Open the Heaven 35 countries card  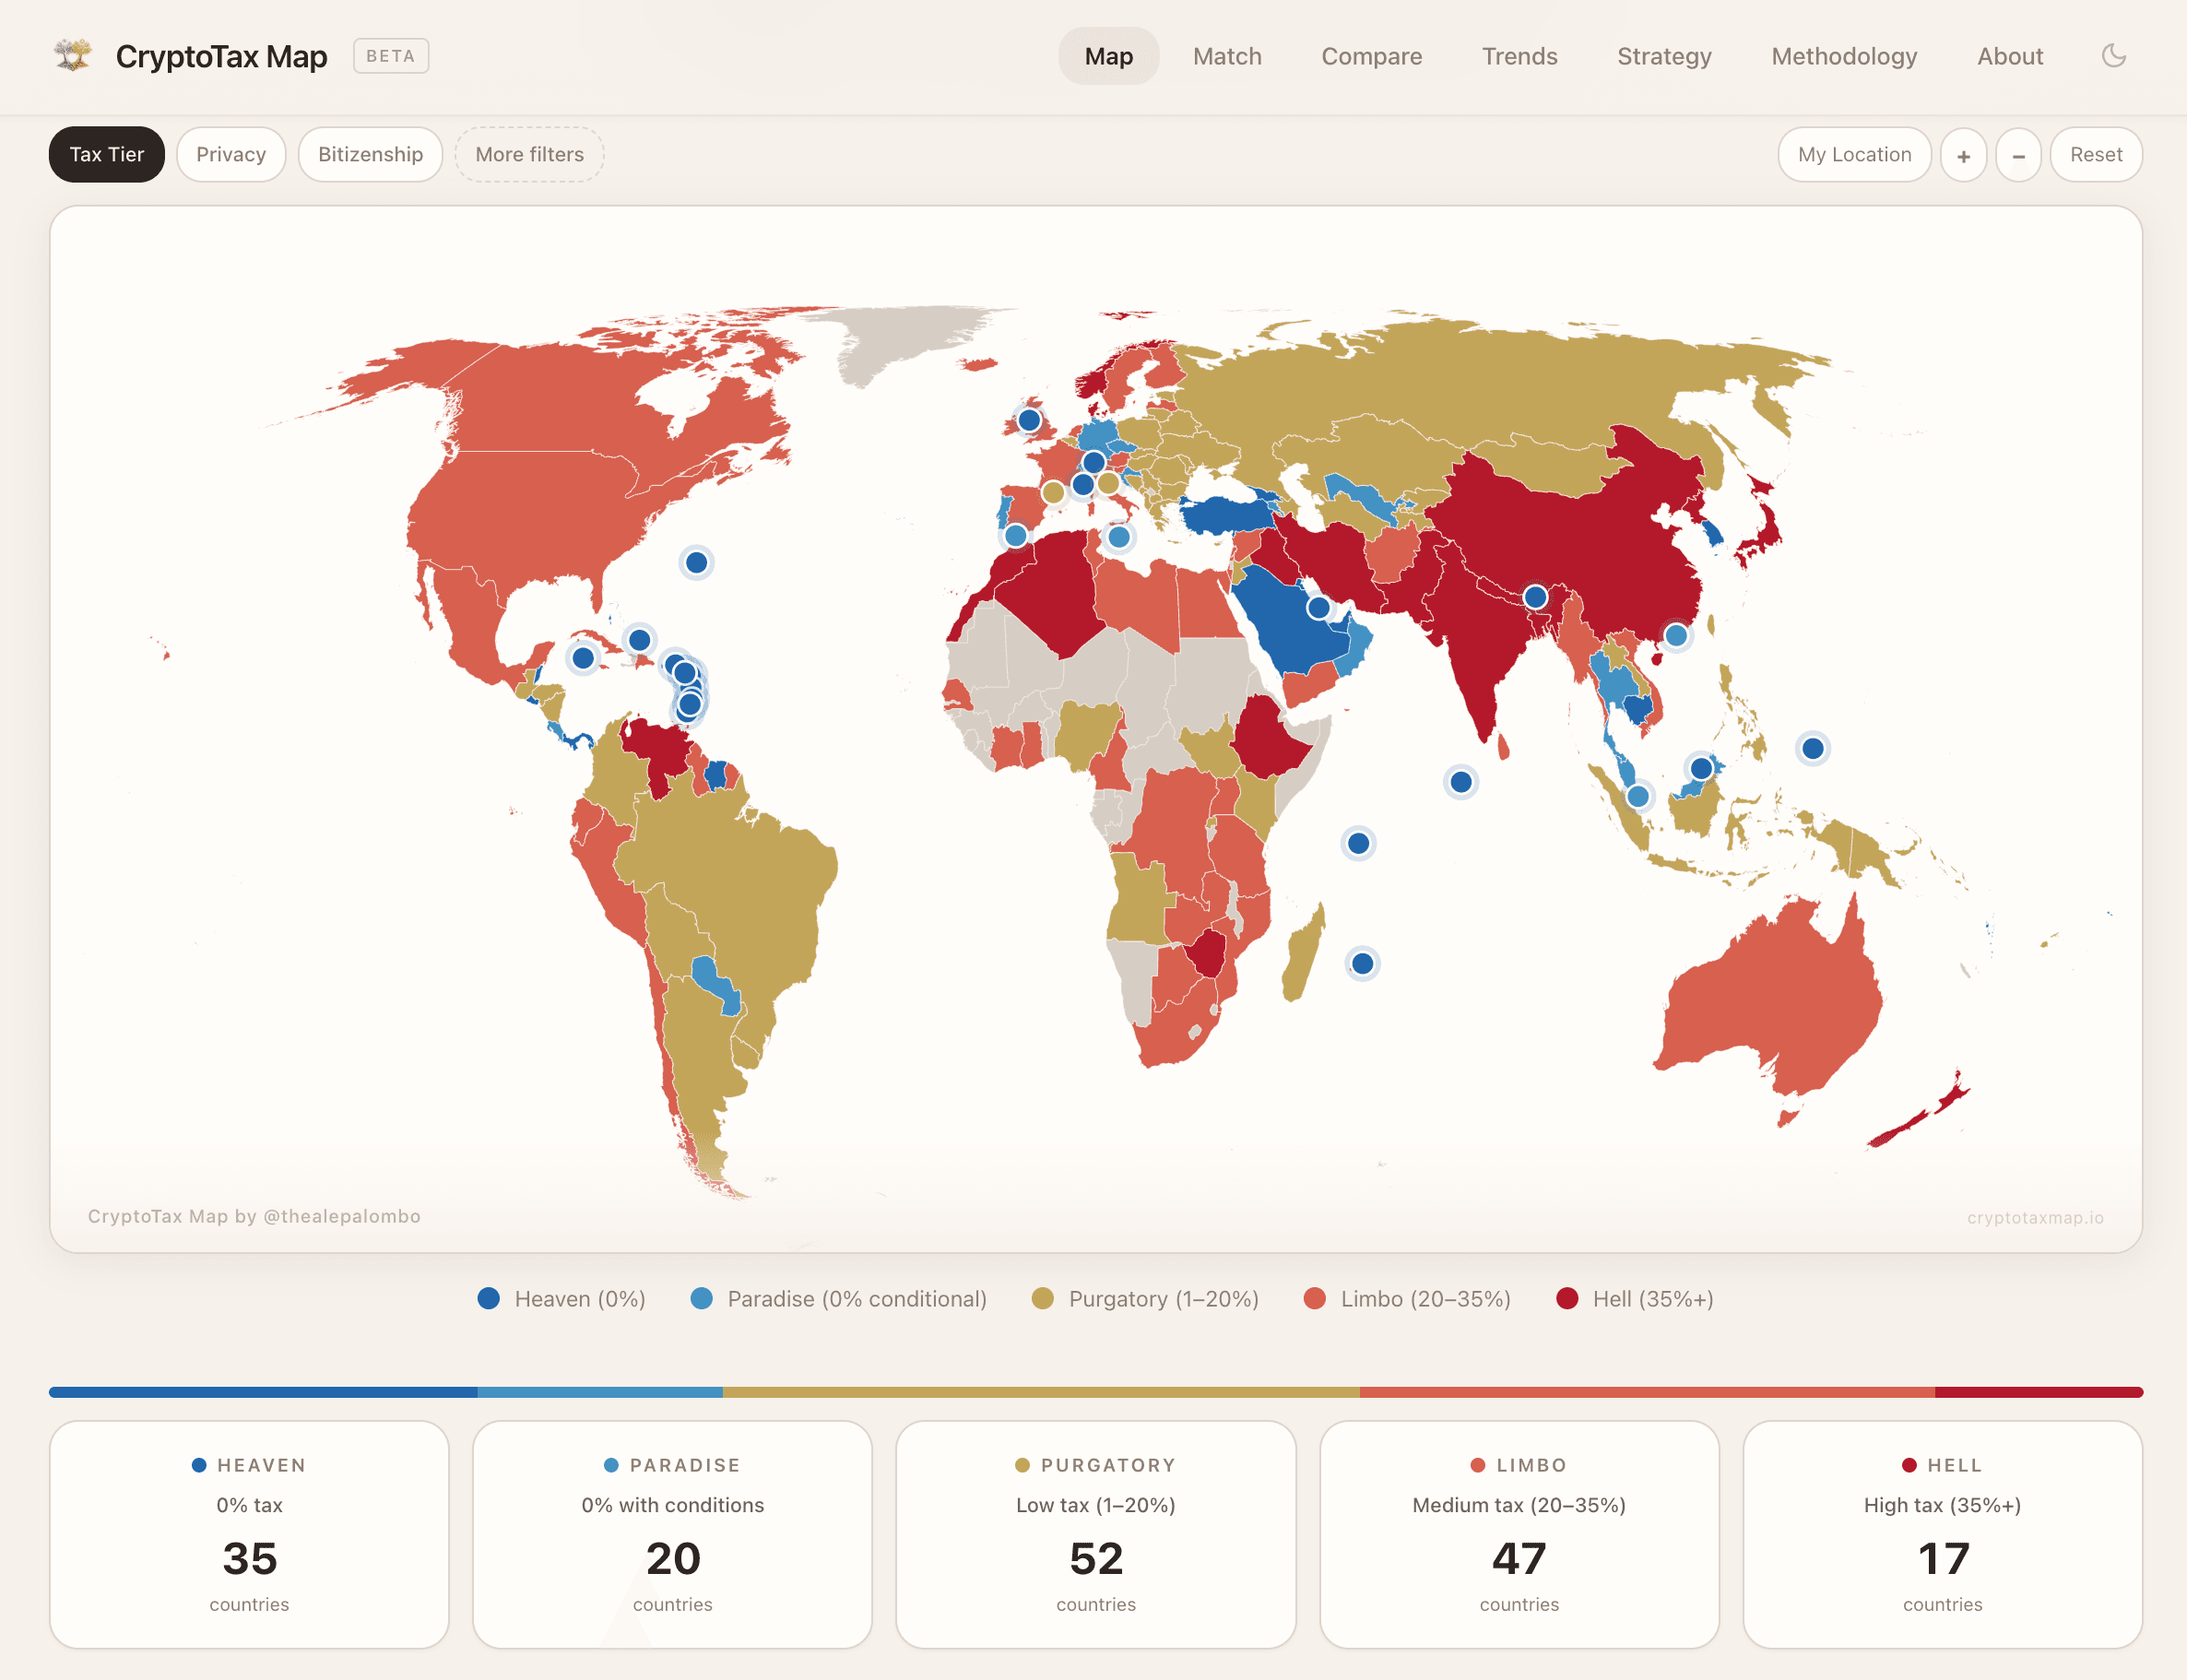(249, 1534)
